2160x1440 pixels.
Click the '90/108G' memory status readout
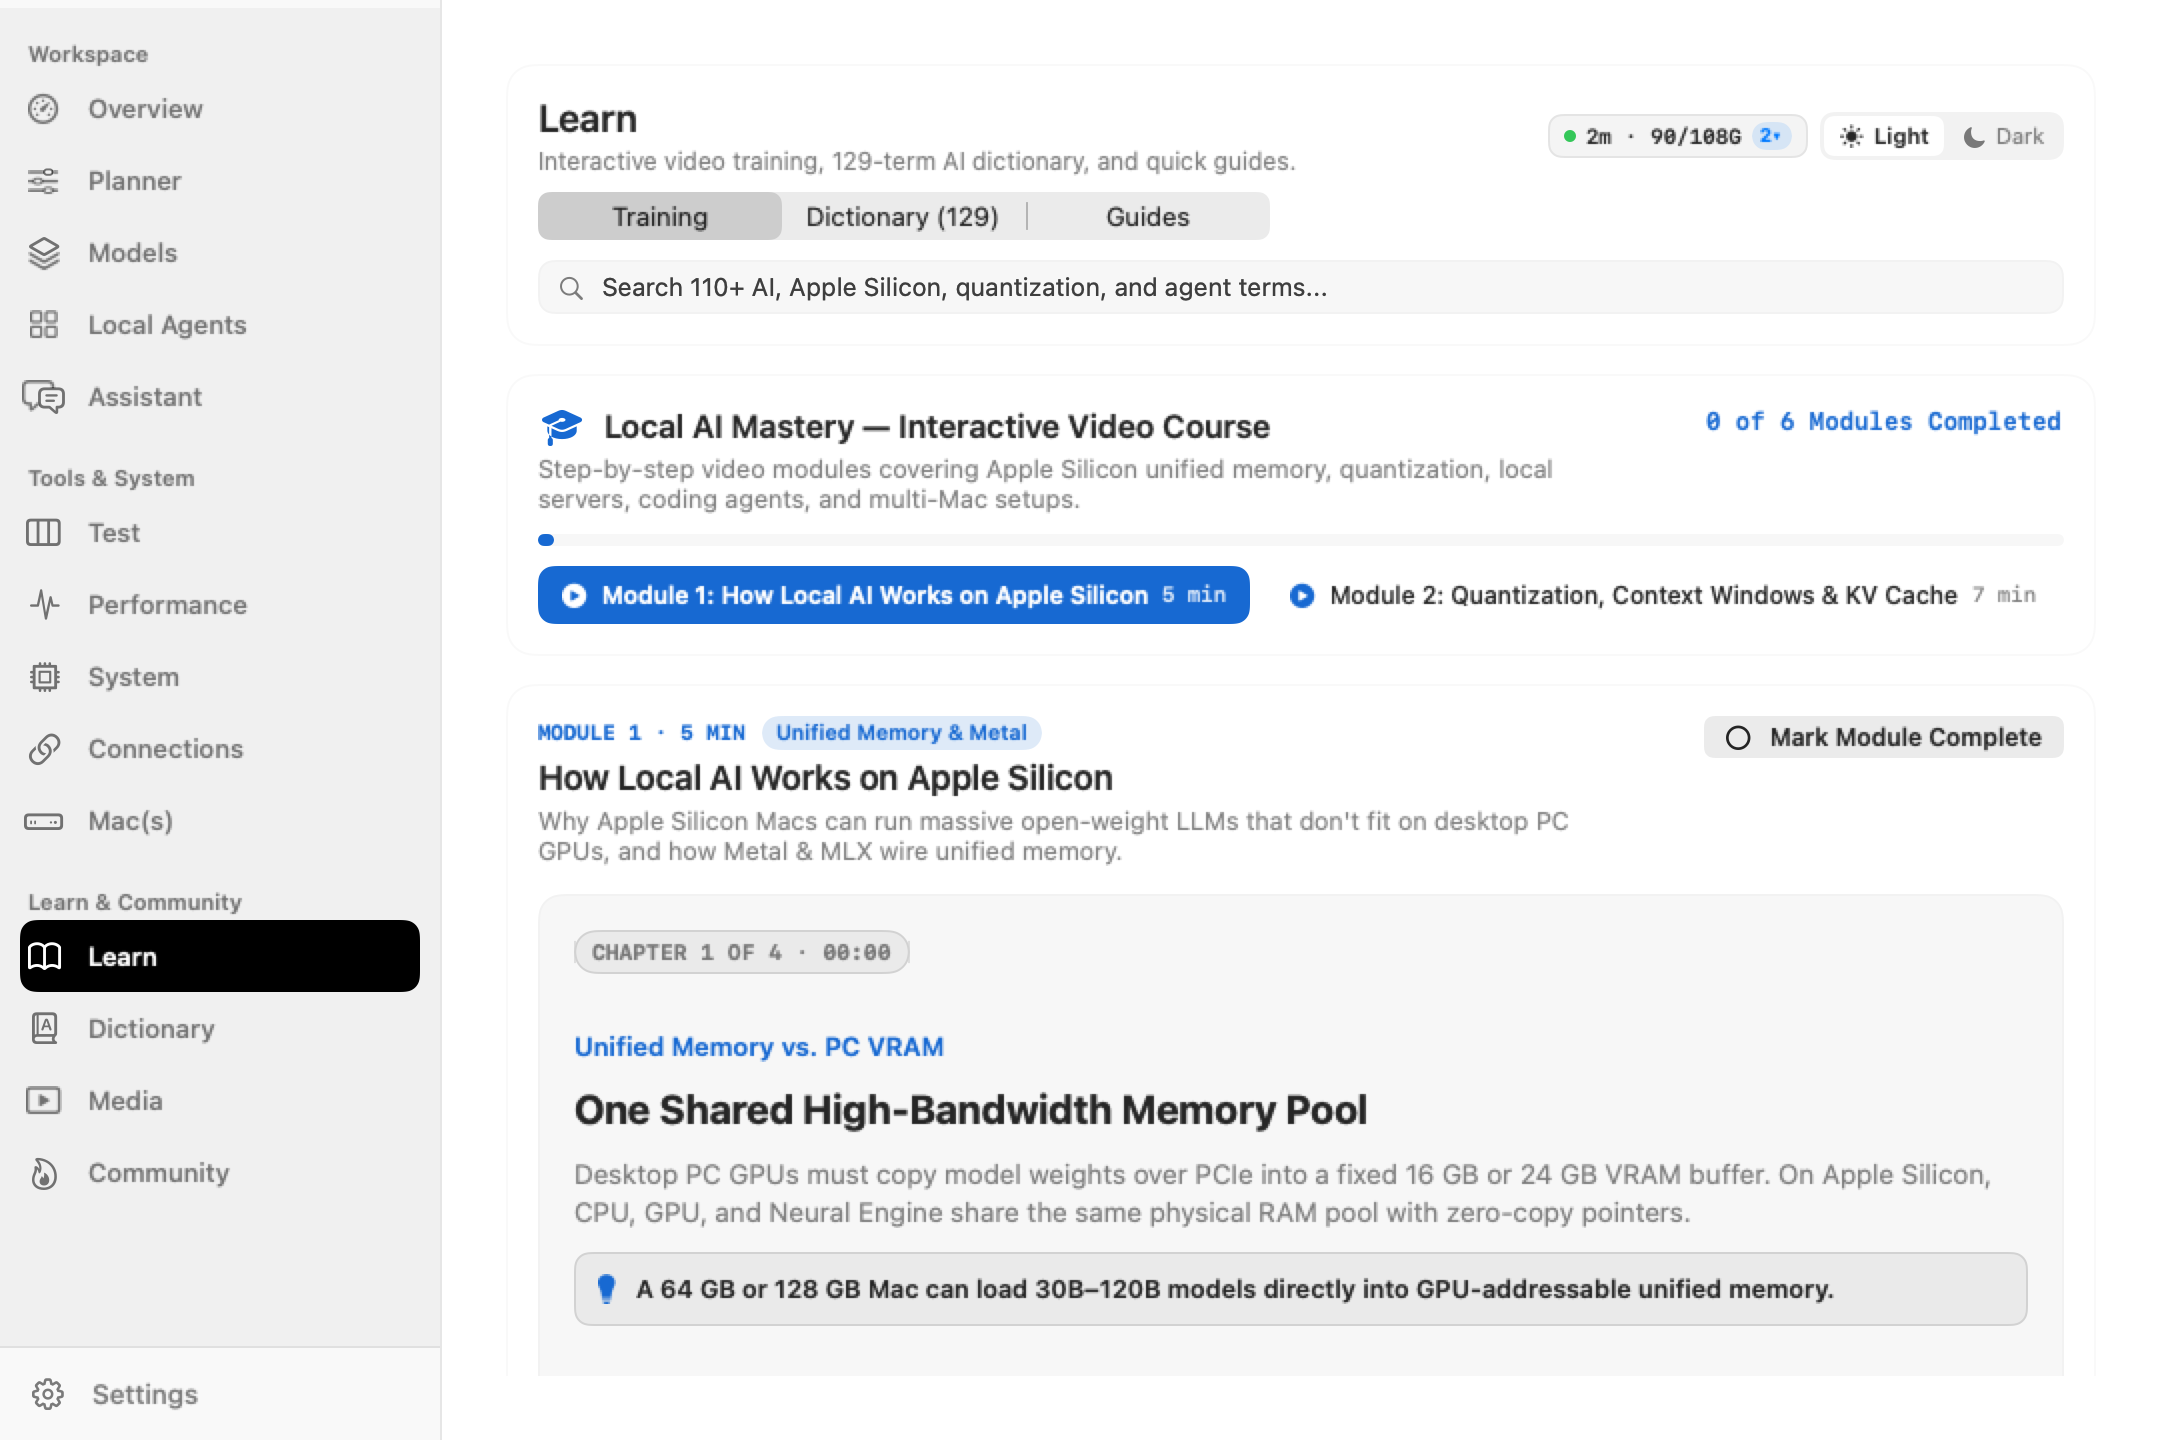1695,137
